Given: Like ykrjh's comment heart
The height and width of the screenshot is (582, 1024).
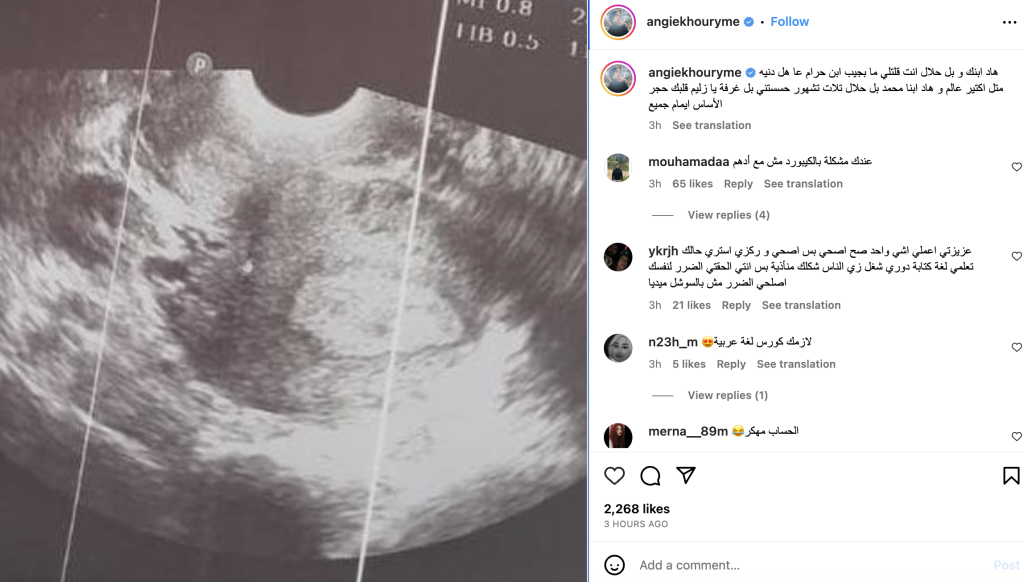Looking at the screenshot, I should pyautogui.click(x=1016, y=256).
